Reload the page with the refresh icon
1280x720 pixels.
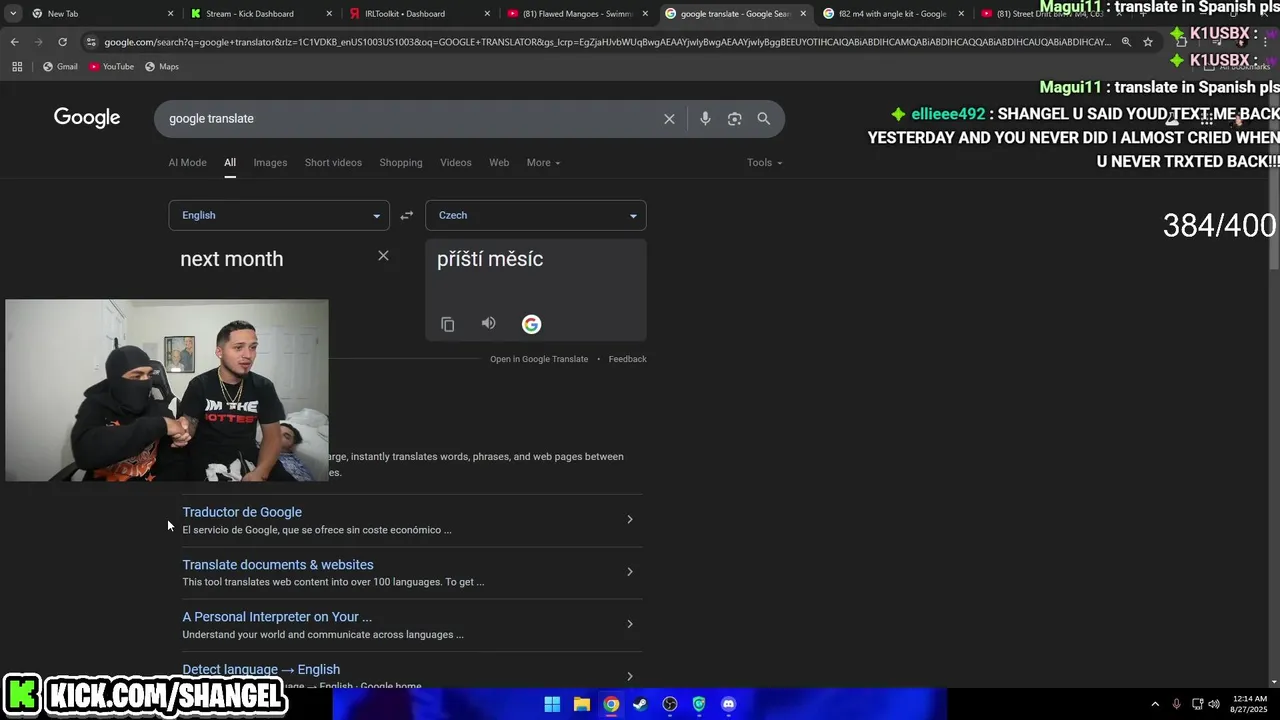(x=62, y=42)
